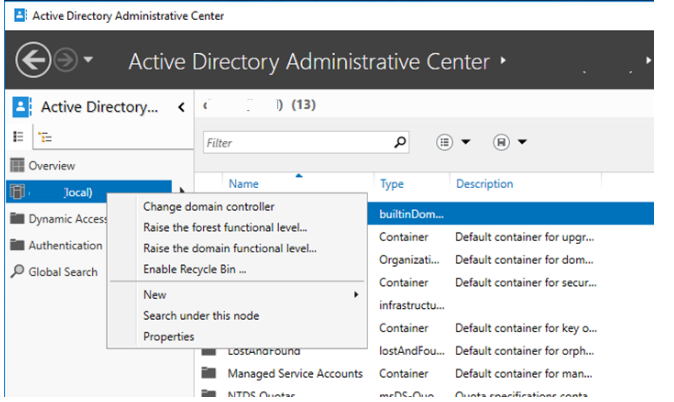This screenshot has width=674, height=402.
Task: Click the forward navigation arrow
Action: [65, 60]
